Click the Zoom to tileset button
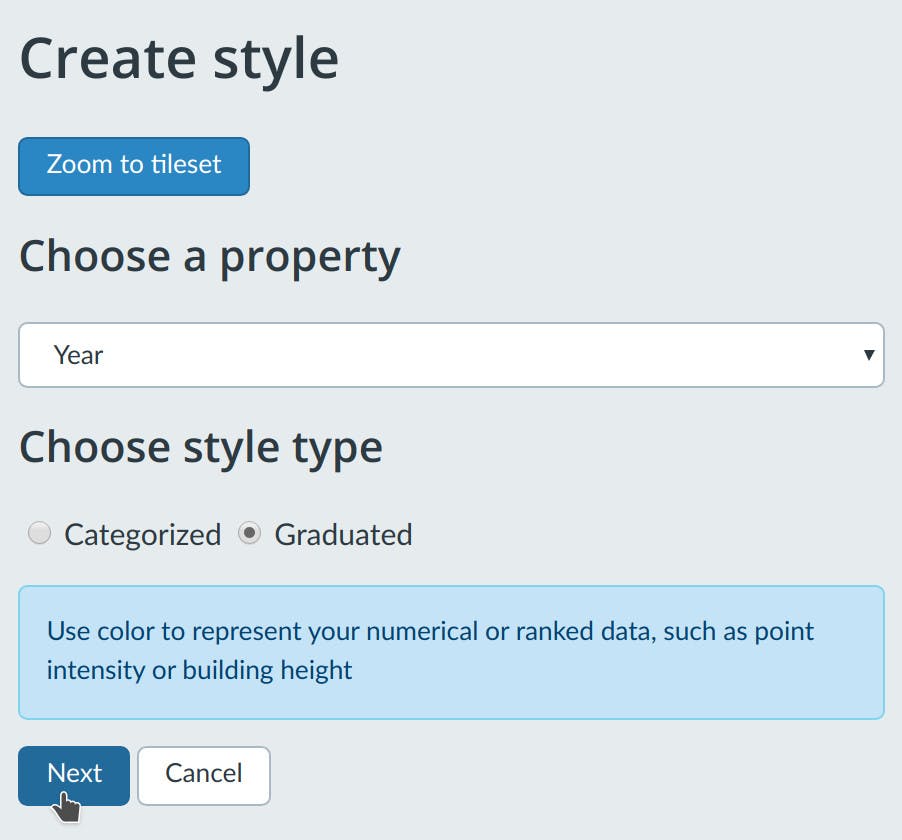The width and height of the screenshot is (902, 840). [133, 166]
